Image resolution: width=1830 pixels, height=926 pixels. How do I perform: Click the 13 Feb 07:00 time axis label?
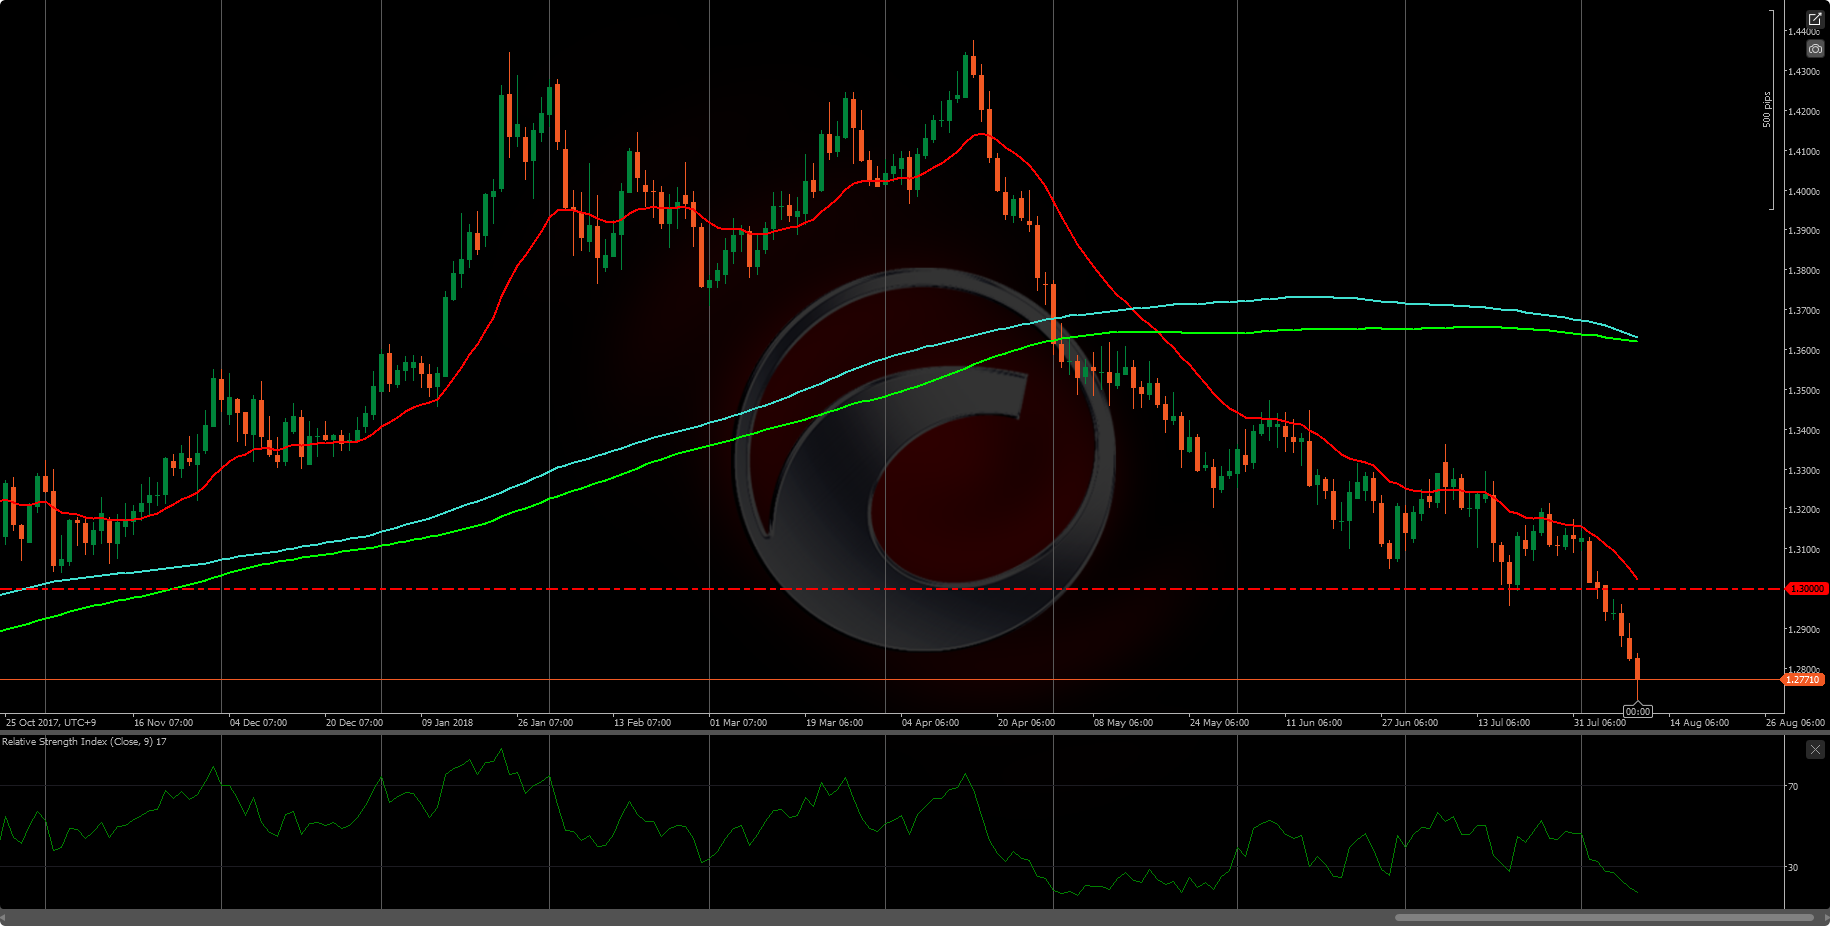[642, 722]
